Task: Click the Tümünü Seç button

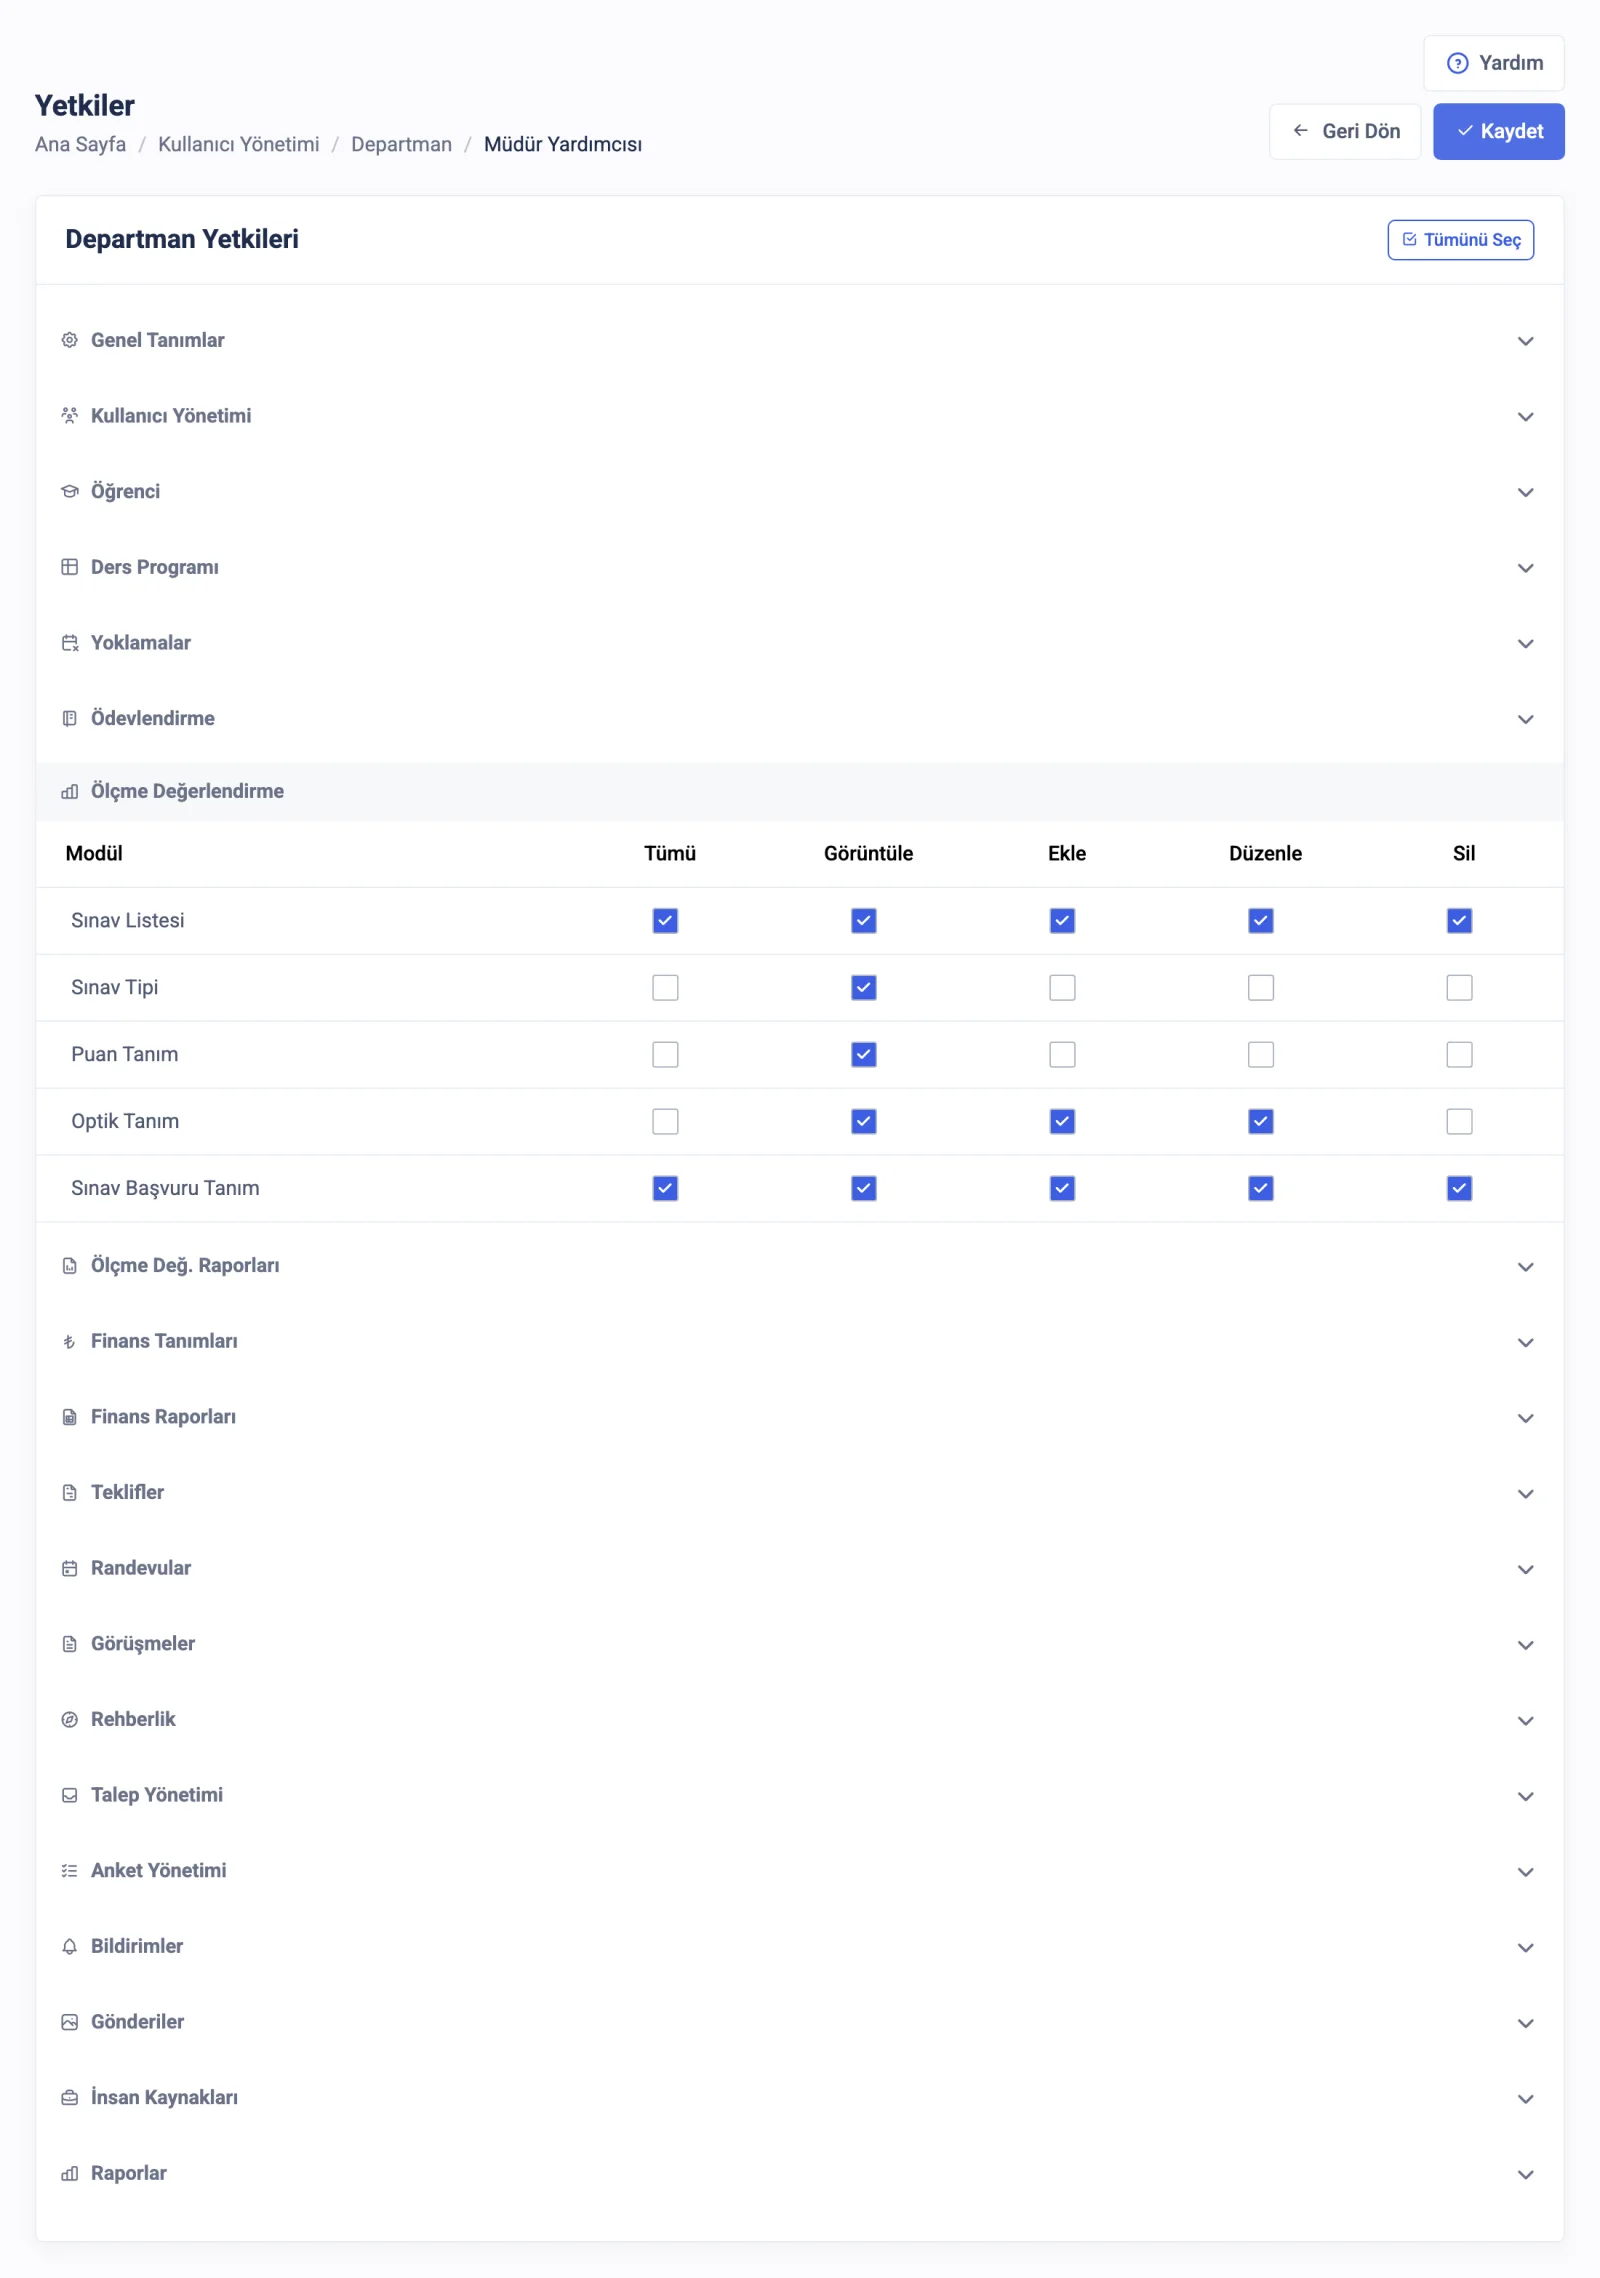Action: (x=1460, y=240)
